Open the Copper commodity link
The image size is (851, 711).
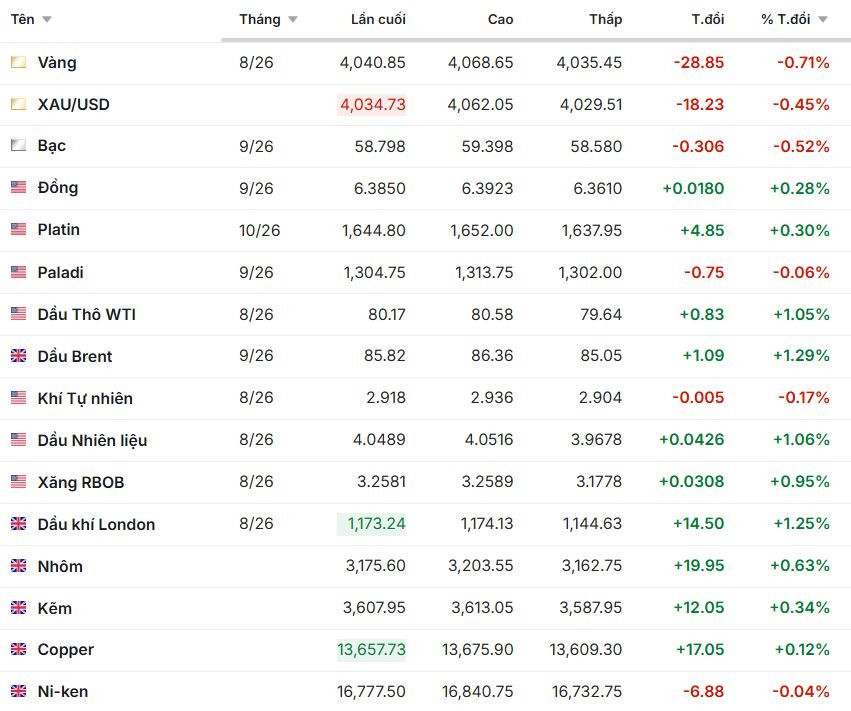[x=66, y=650]
